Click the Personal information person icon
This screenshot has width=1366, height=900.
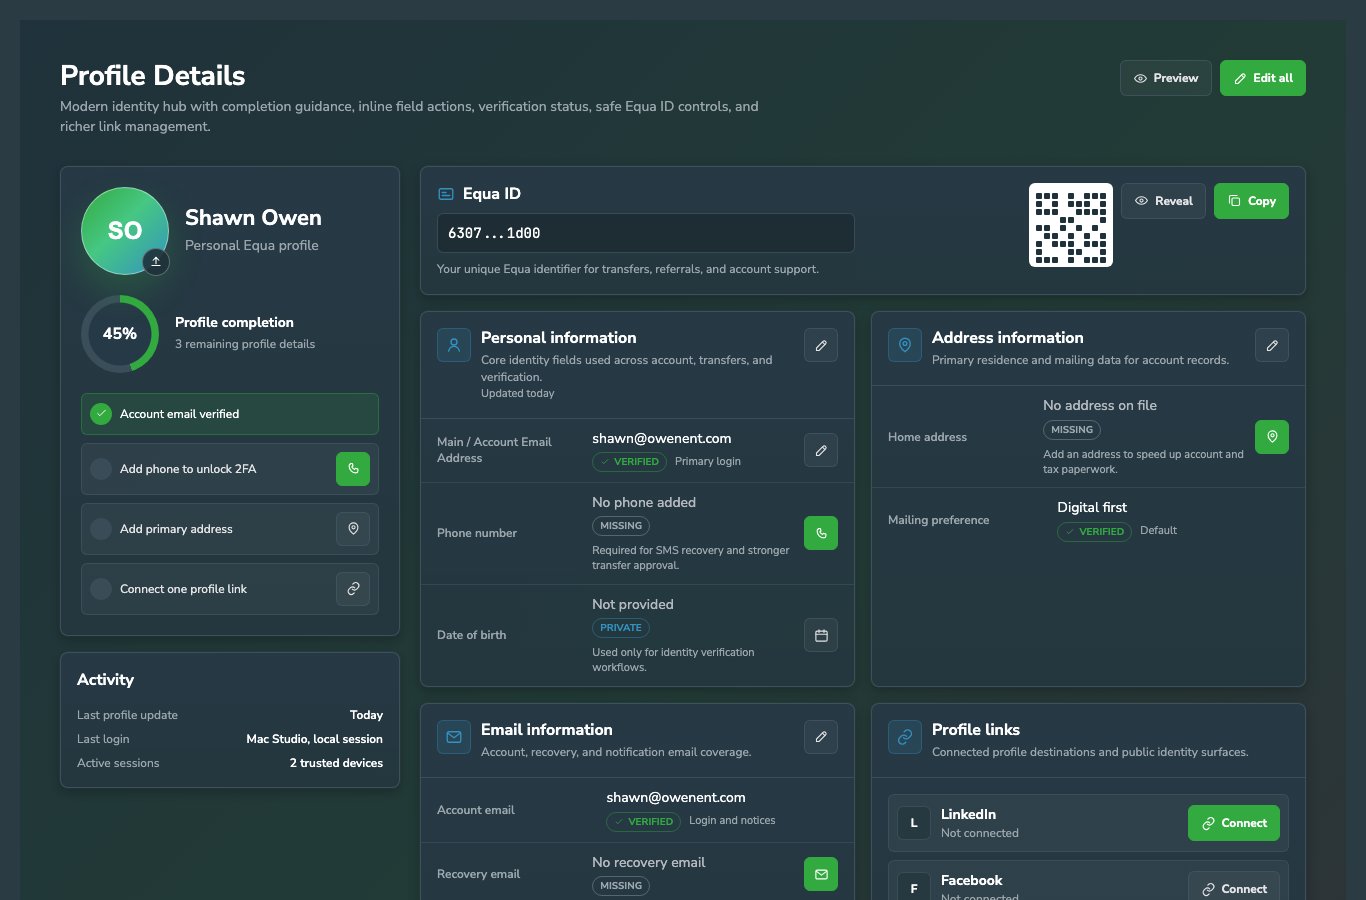point(454,345)
